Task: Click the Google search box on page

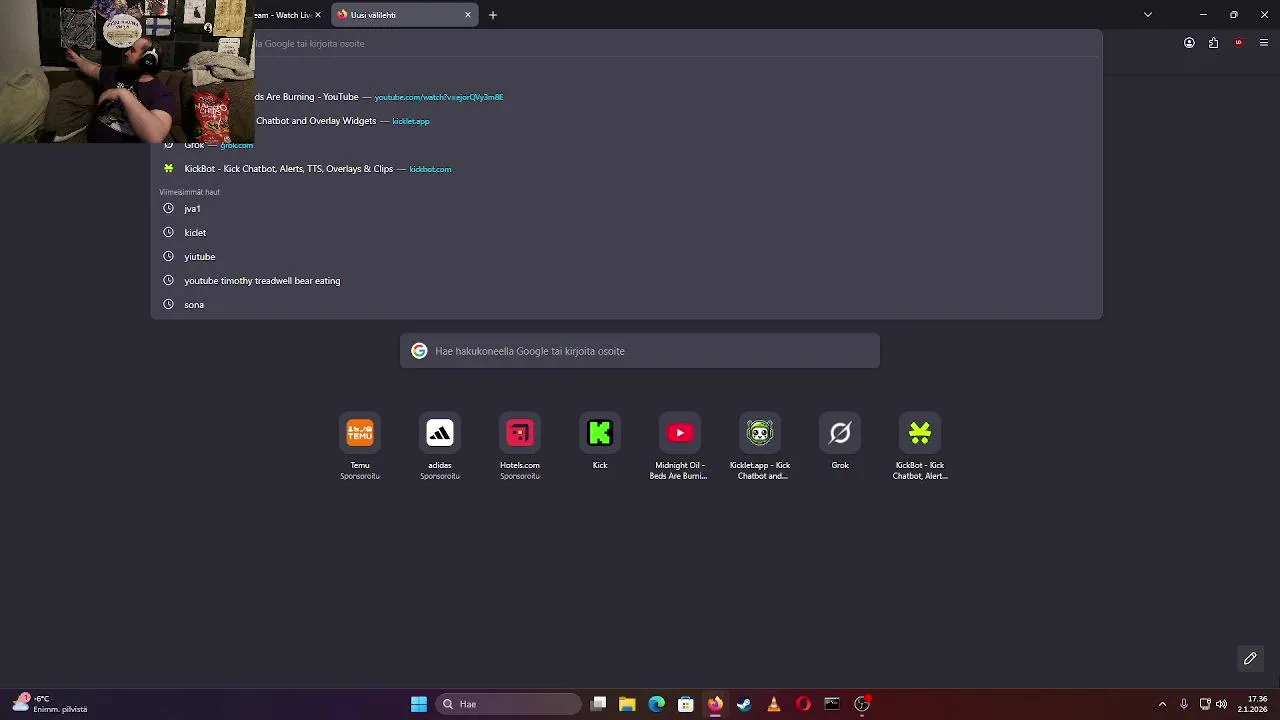Action: (x=640, y=351)
